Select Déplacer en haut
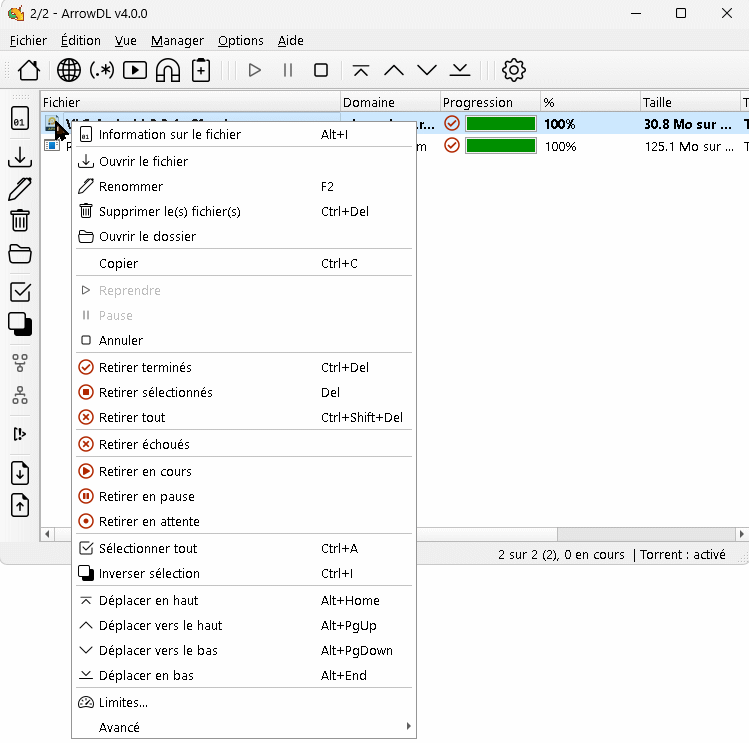 244,601
